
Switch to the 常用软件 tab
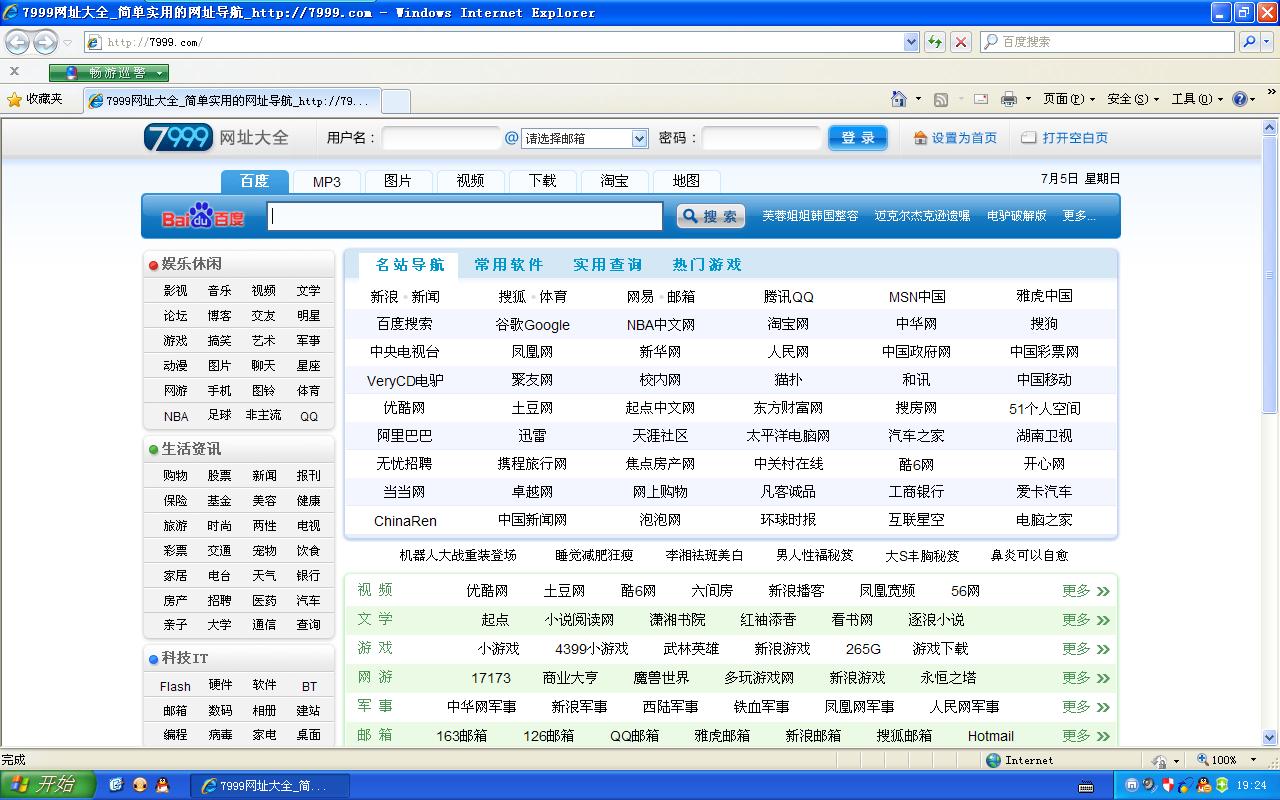point(509,265)
